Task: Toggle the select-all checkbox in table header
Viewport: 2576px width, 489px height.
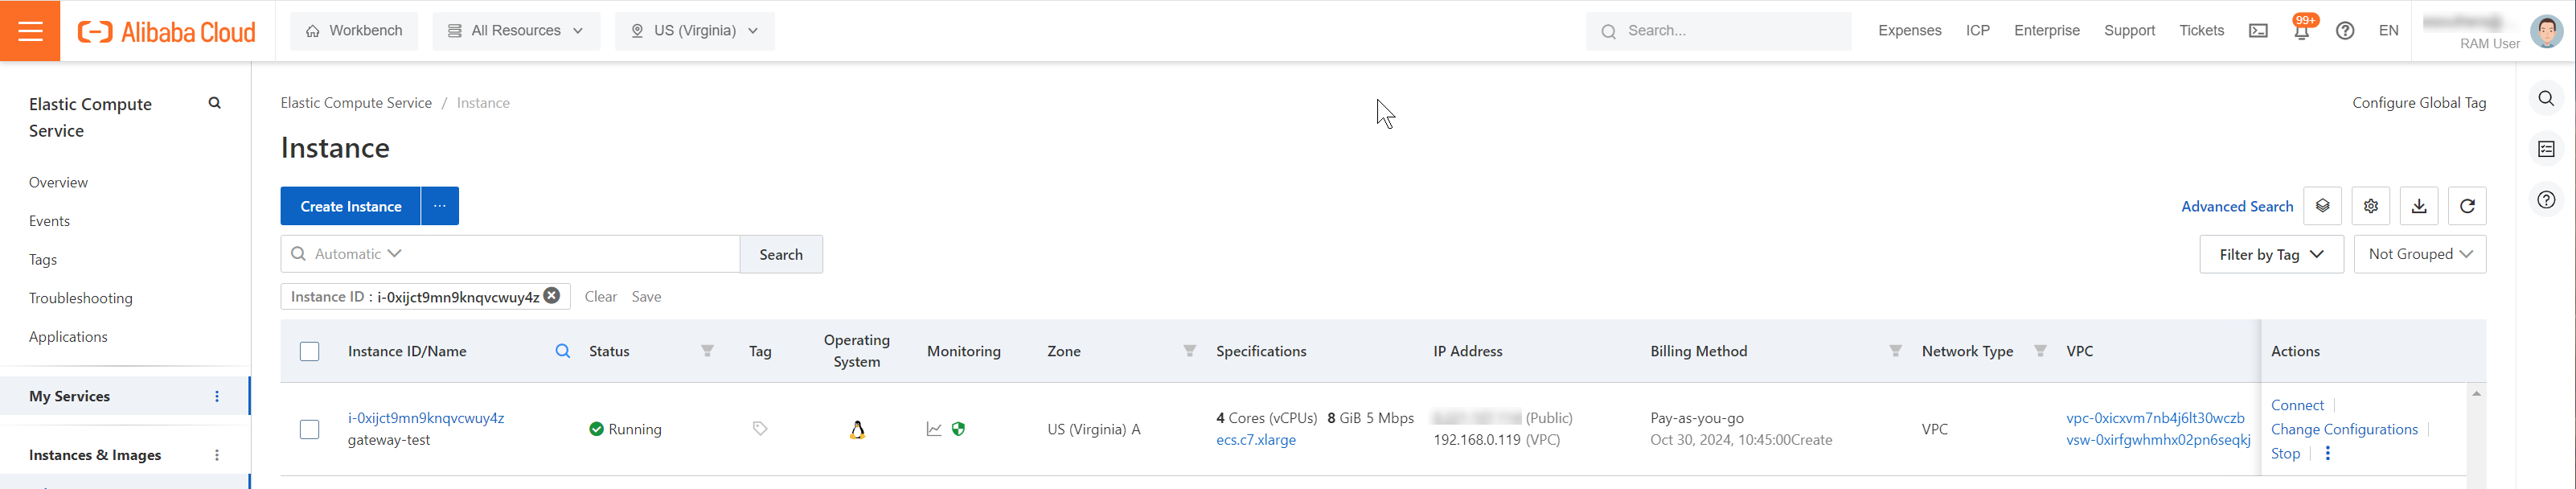Action: pyautogui.click(x=310, y=351)
